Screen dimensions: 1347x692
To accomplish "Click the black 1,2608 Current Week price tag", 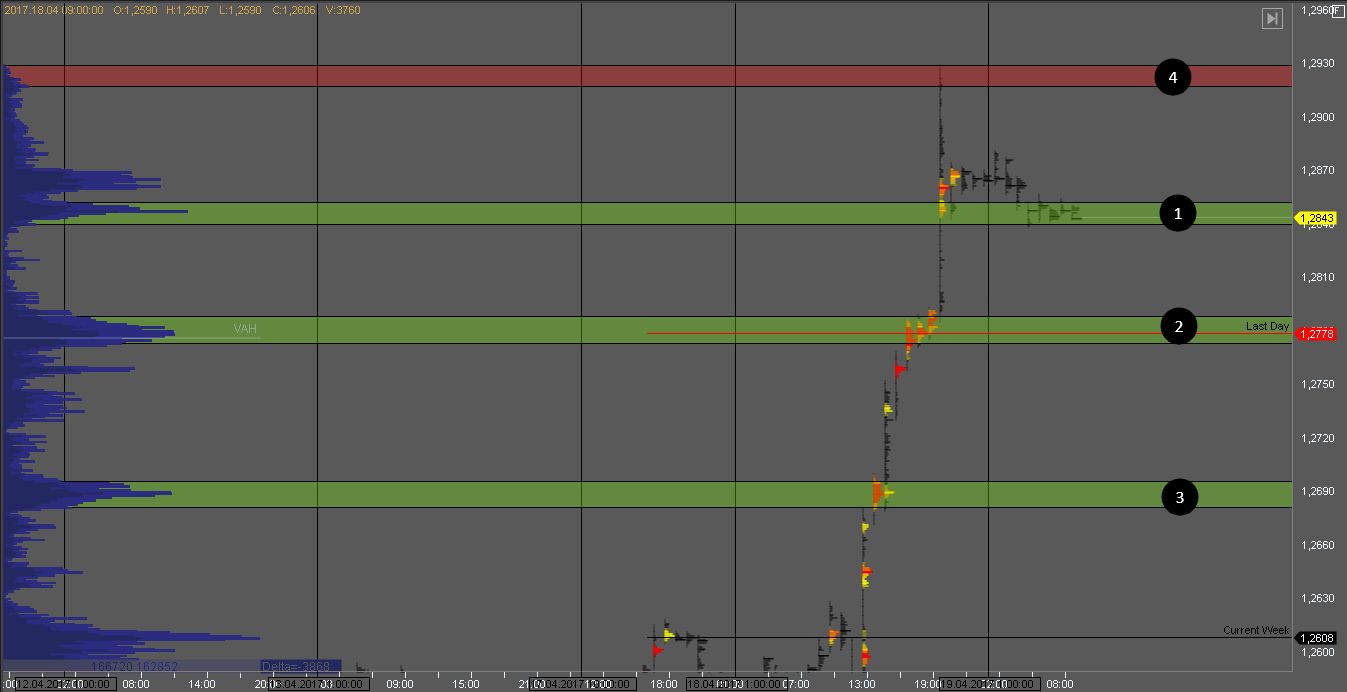I will pyautogui.click(x=1316, y=637).
